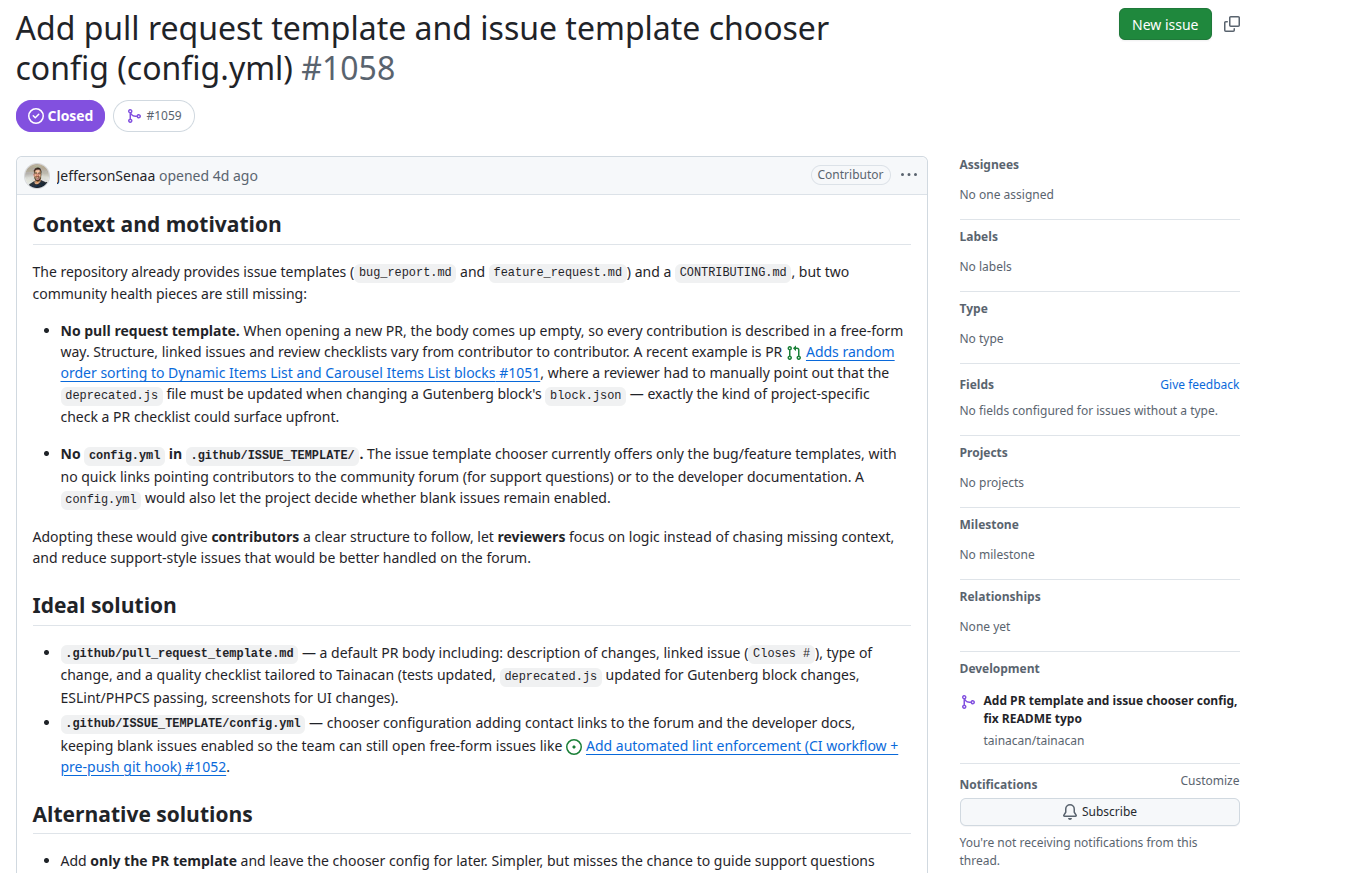Click the open issue icon before #1052 link
Viewport: 1355px width, 873px height.
coord(574,747)
